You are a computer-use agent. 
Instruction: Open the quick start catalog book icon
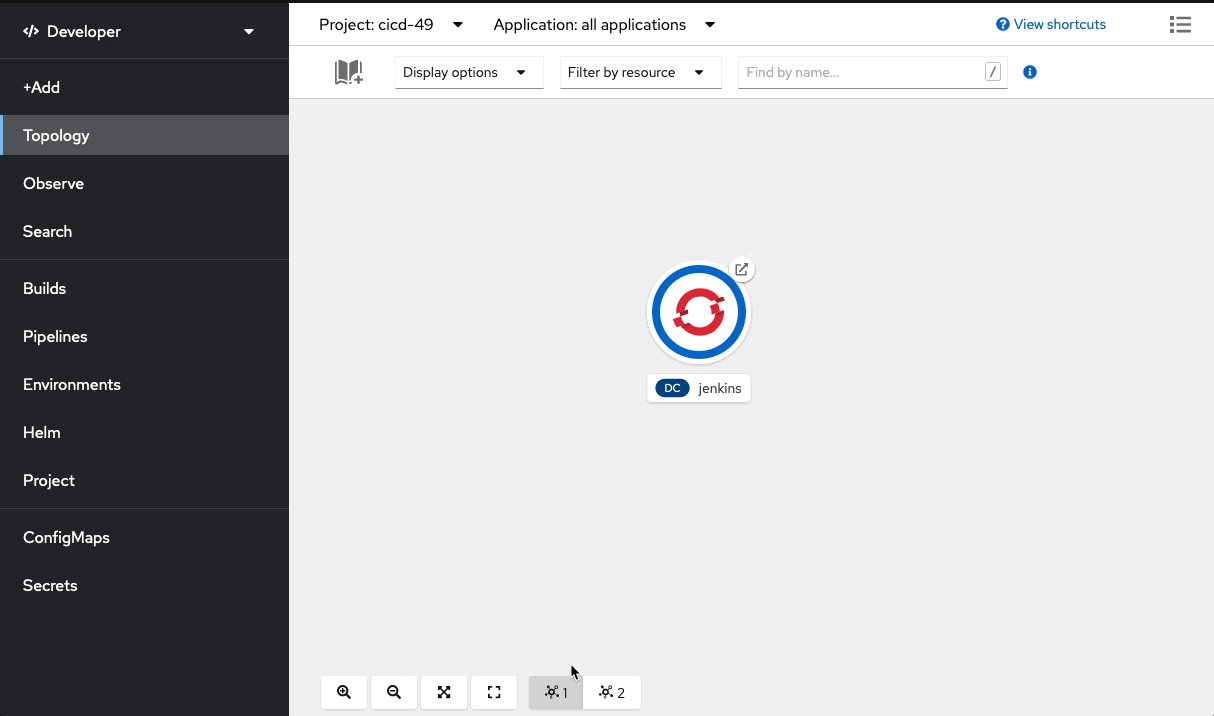pos(348,72)
